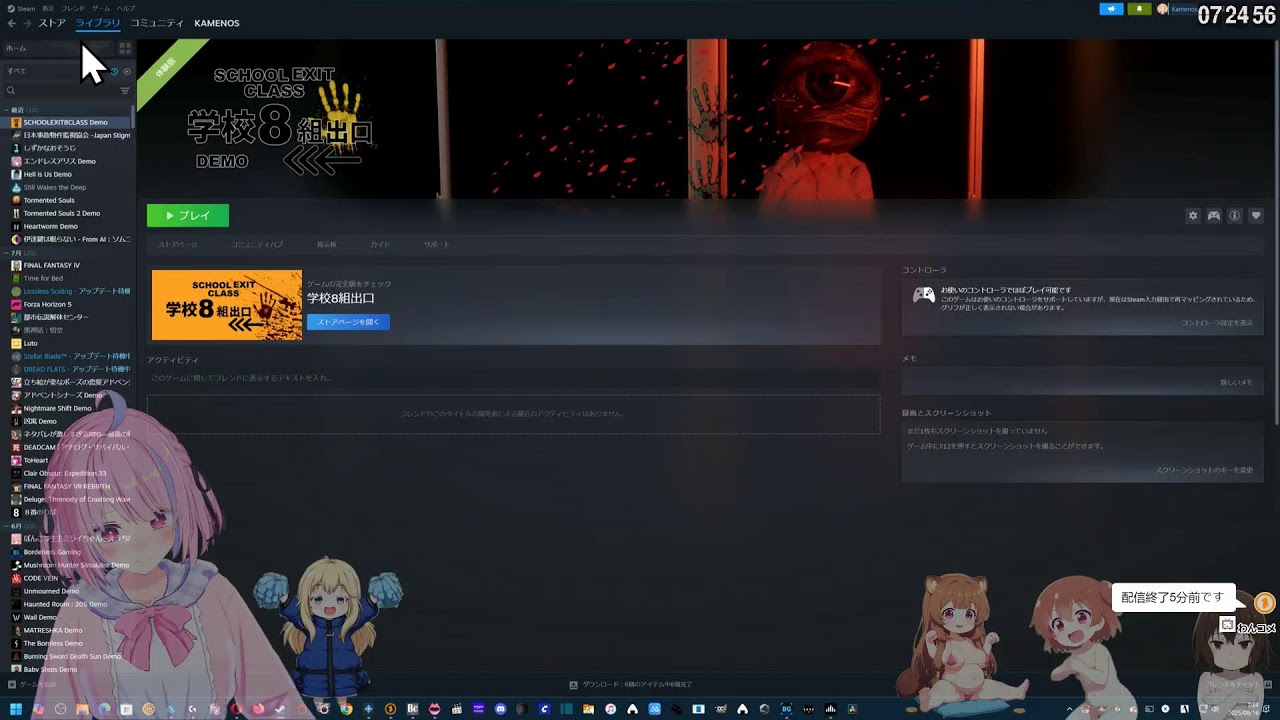Click the green プレイ button
The image size is (1280, 720).
(188, 215)
